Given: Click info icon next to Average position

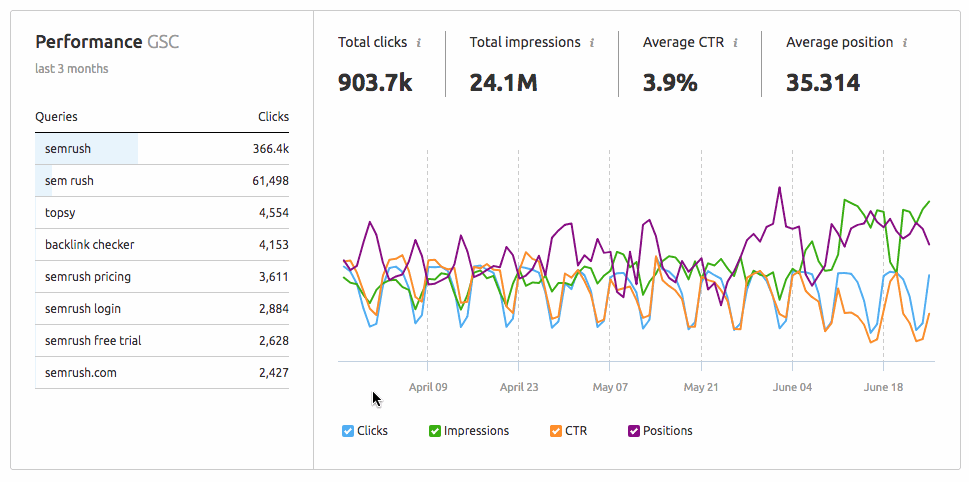Looking at the screenshot, I should pyautogui.click(x=905, y=43).
